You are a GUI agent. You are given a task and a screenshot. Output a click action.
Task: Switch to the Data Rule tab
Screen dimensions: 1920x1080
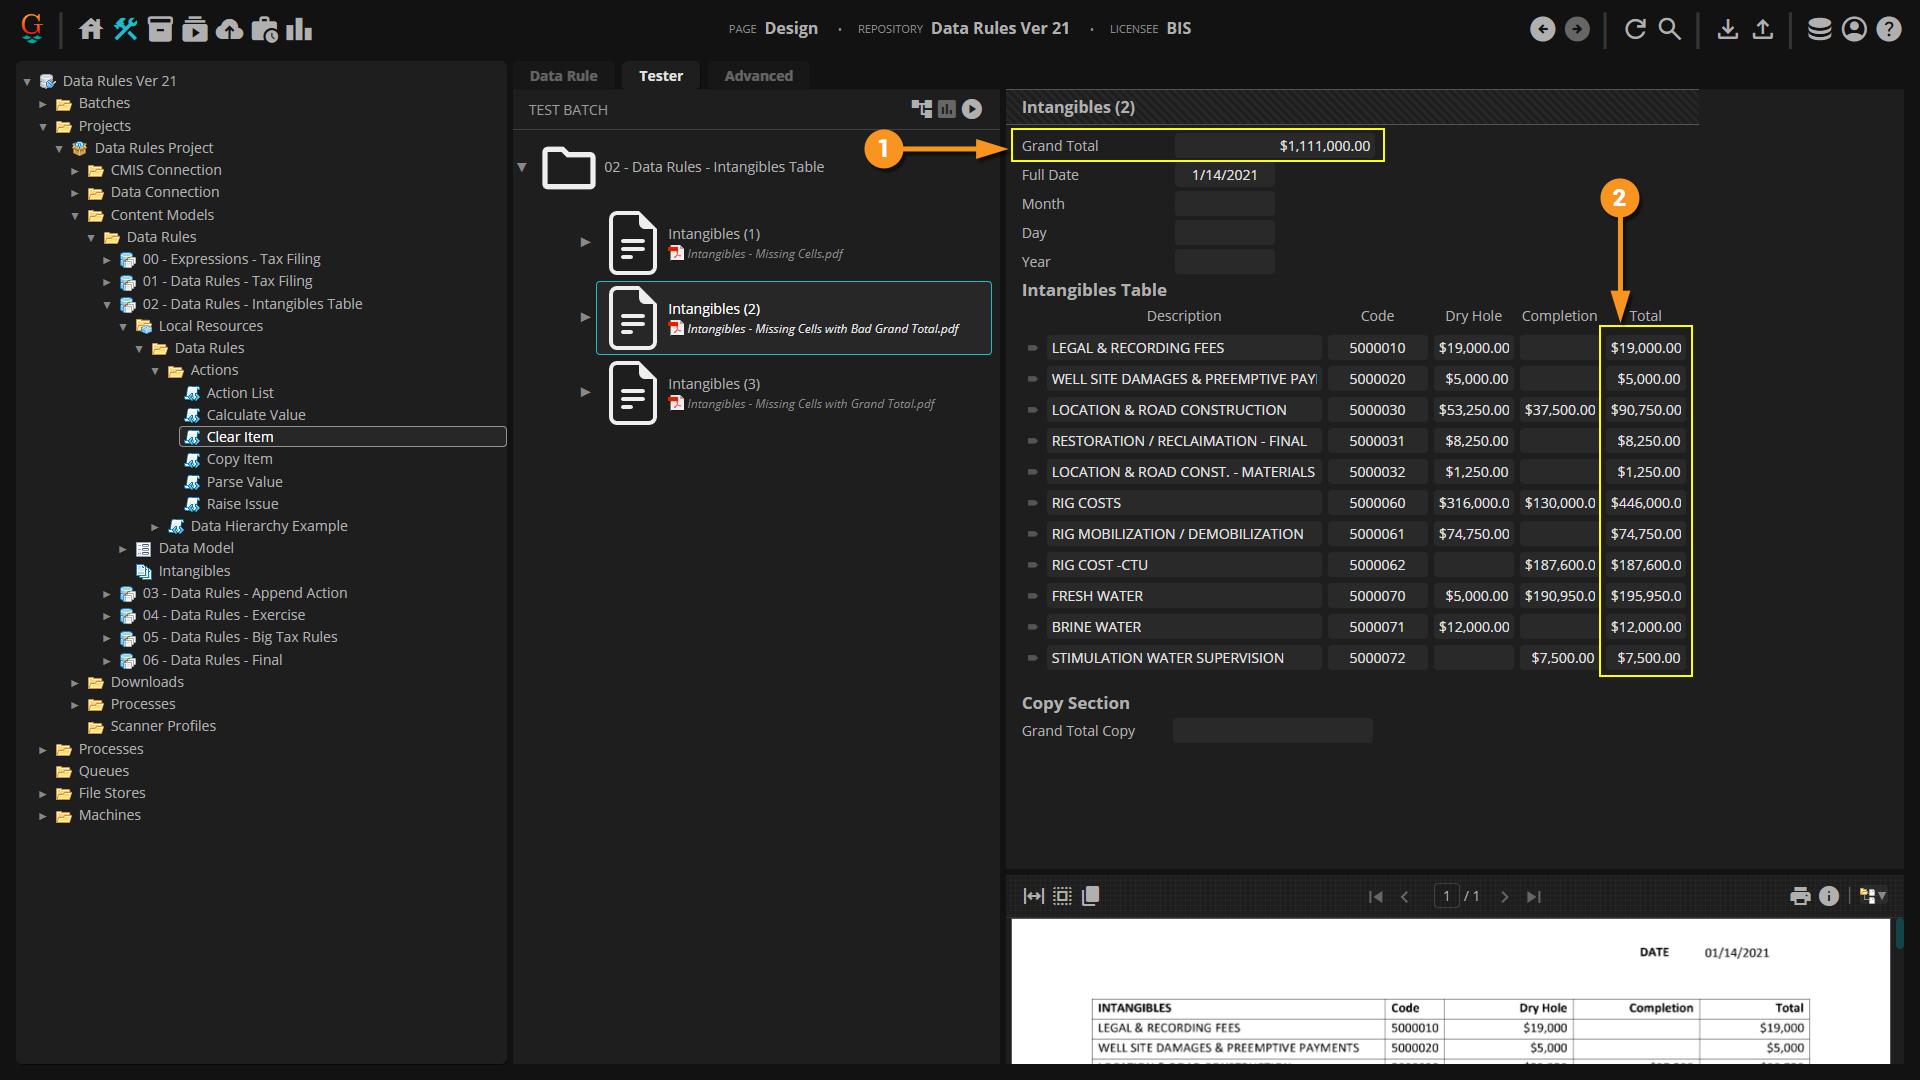click(563, 76)
